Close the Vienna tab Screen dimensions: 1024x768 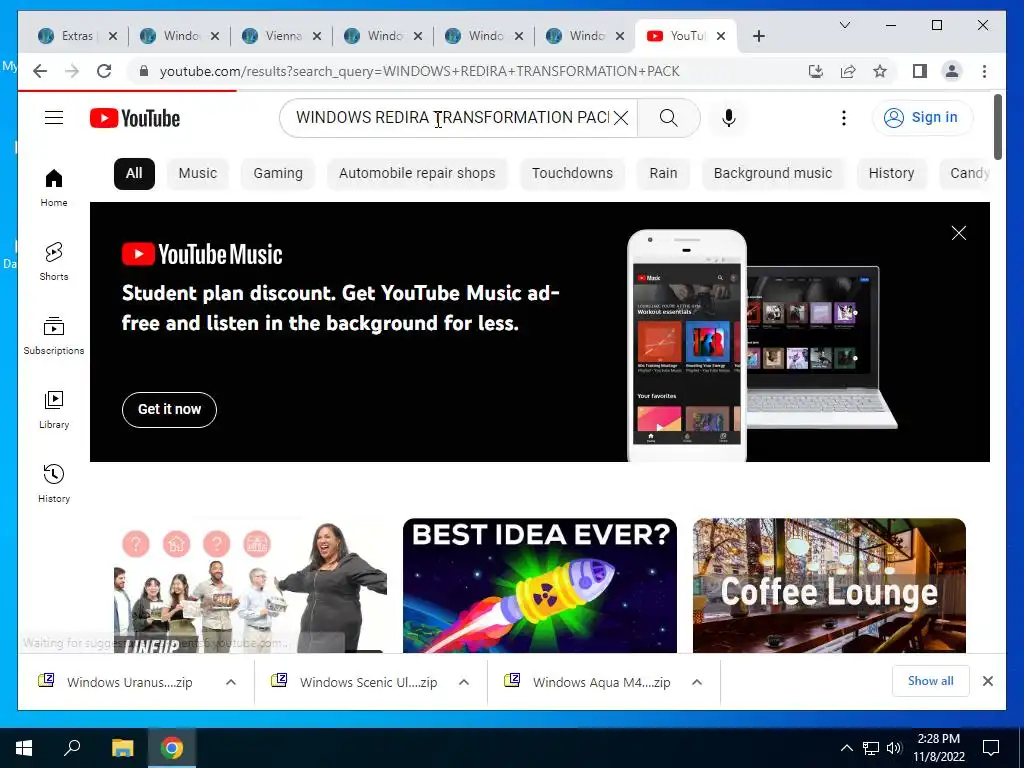(317, 36)
